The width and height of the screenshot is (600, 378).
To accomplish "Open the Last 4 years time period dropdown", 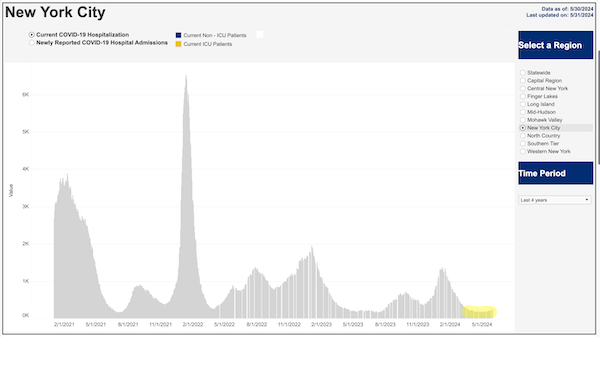I will click(554, 200).
